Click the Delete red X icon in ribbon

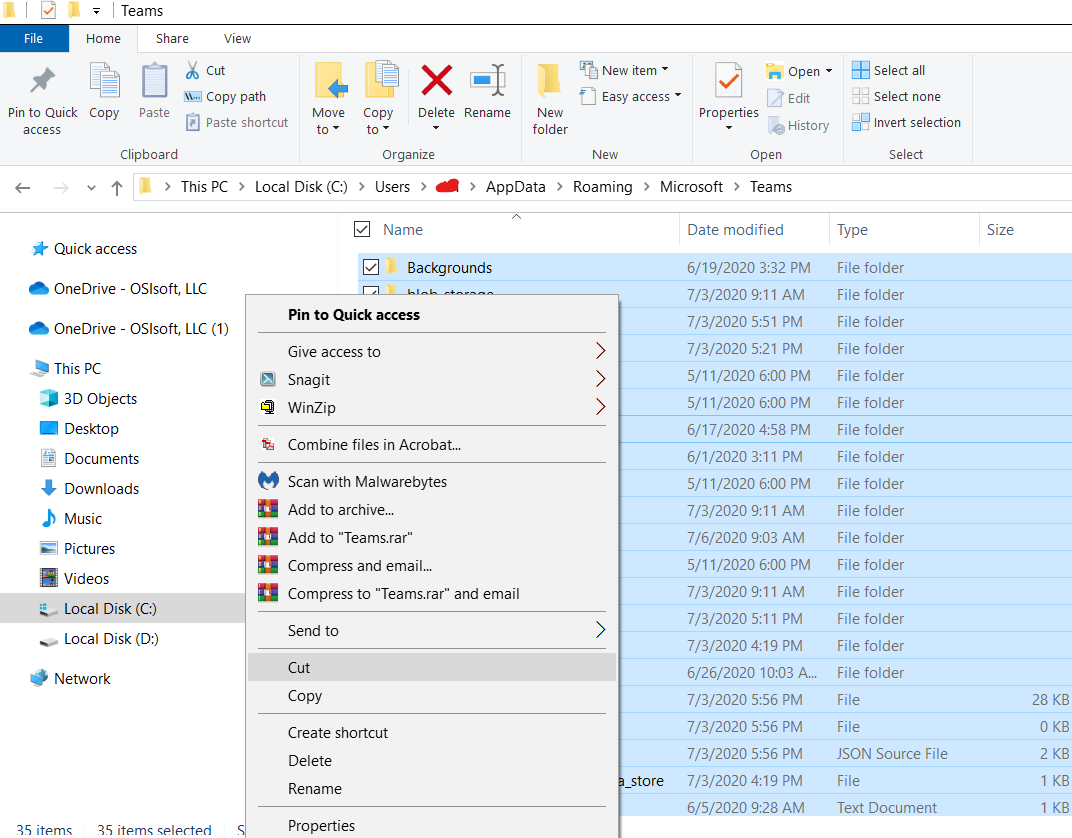pos(436,81)
